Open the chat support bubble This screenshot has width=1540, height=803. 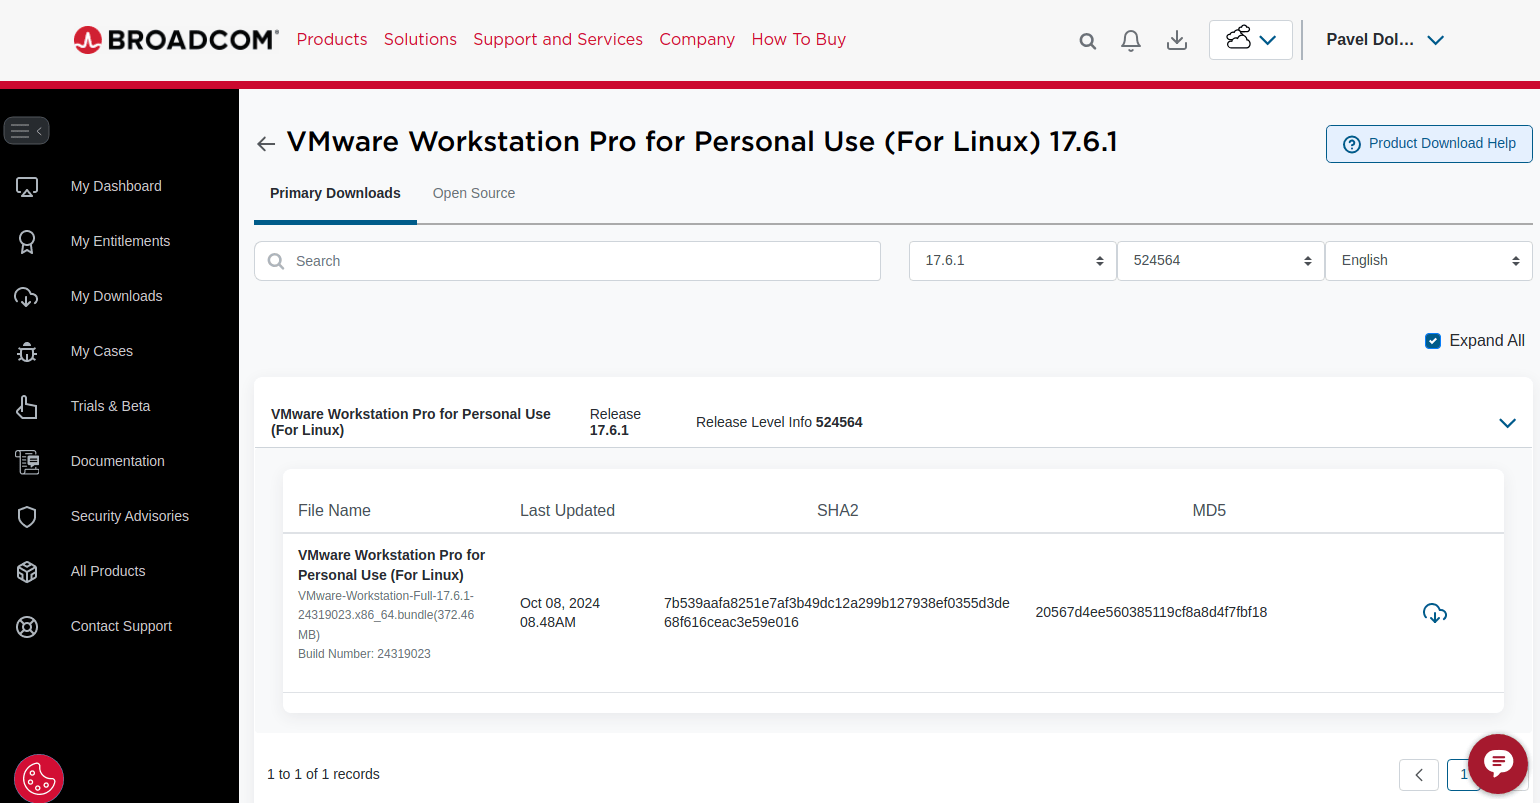1497,764
